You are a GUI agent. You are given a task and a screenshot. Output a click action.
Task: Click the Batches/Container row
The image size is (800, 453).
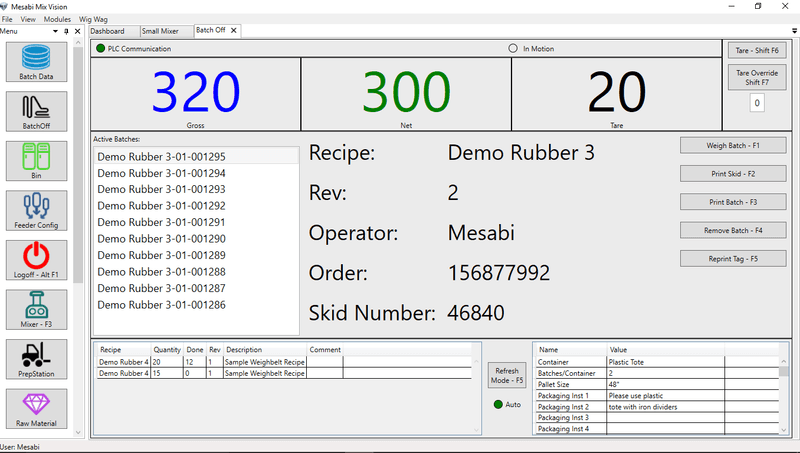tap(657, 373)
